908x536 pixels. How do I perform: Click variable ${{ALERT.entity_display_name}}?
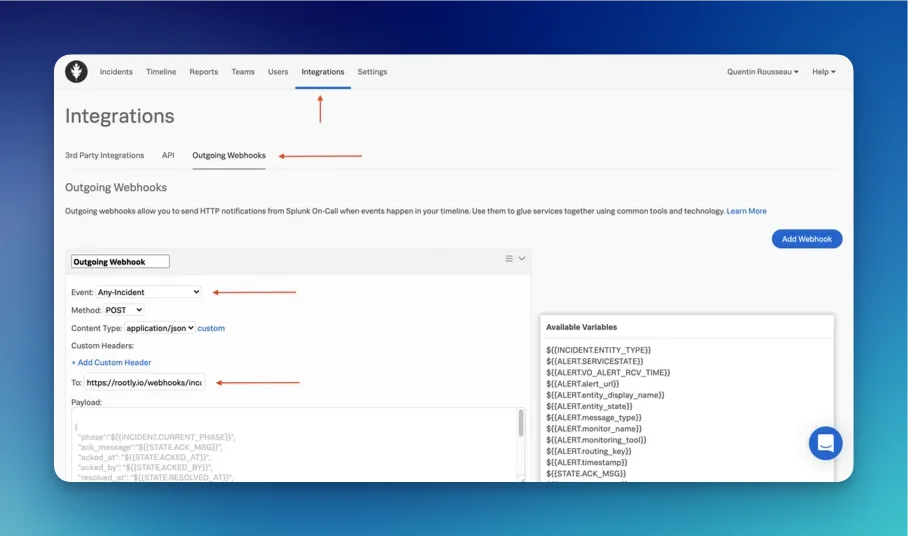605,395
